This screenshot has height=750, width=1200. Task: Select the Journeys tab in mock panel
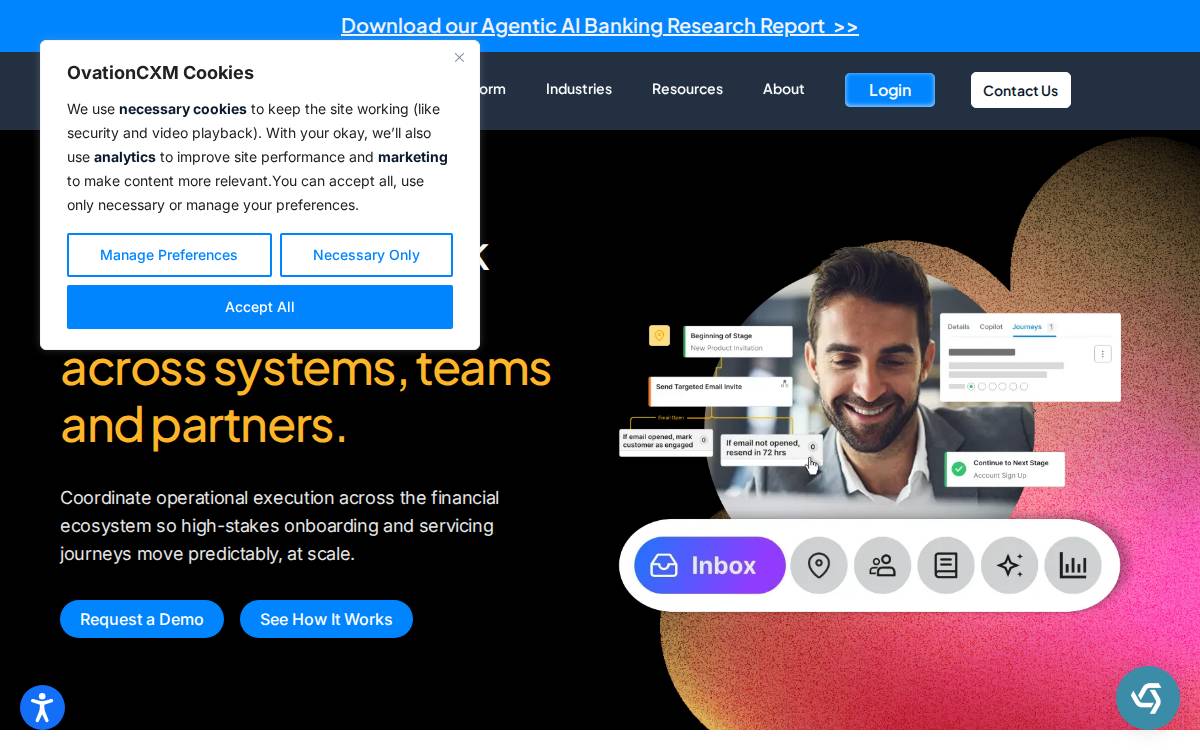pos(1027,326)
